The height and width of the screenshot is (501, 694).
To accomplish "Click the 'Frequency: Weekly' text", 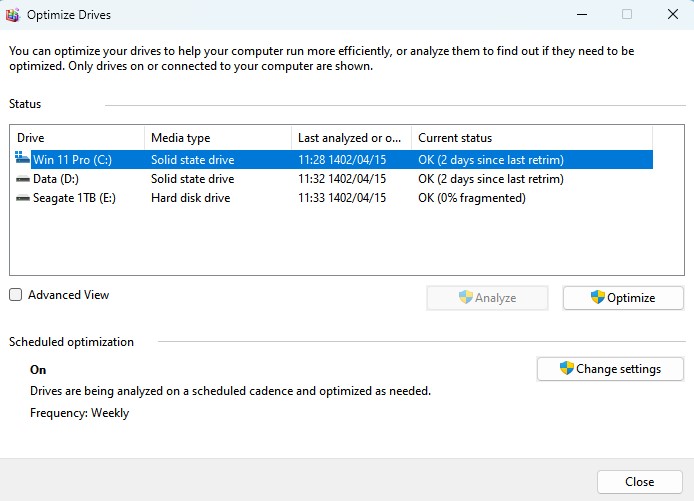I will [80, 413].
